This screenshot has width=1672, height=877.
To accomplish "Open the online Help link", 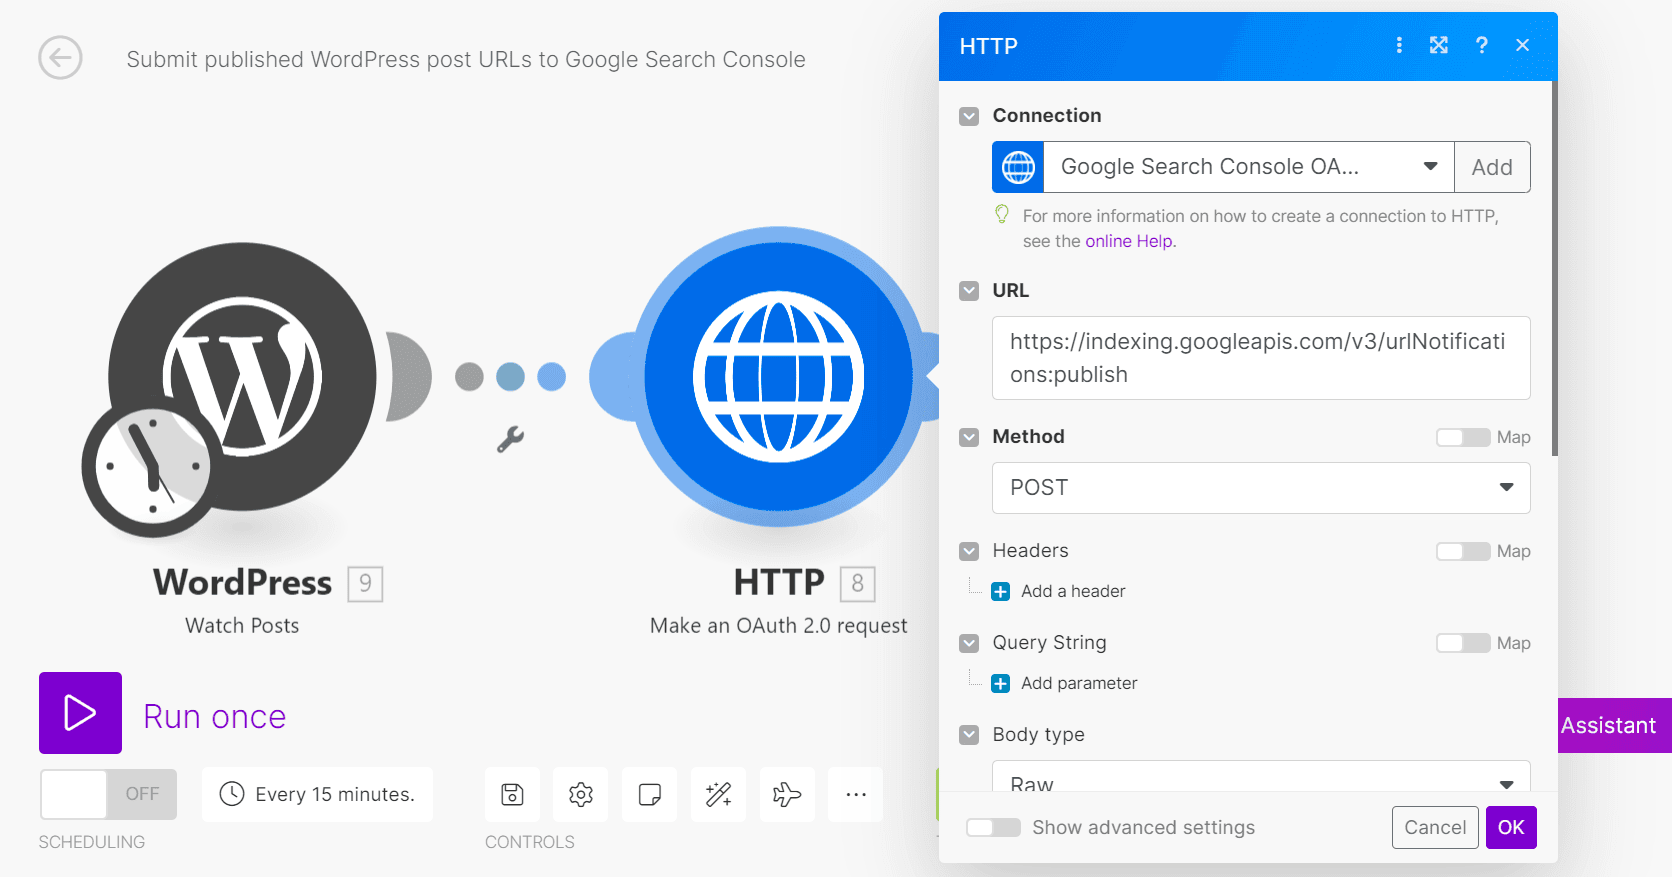I will (1129, 241).
